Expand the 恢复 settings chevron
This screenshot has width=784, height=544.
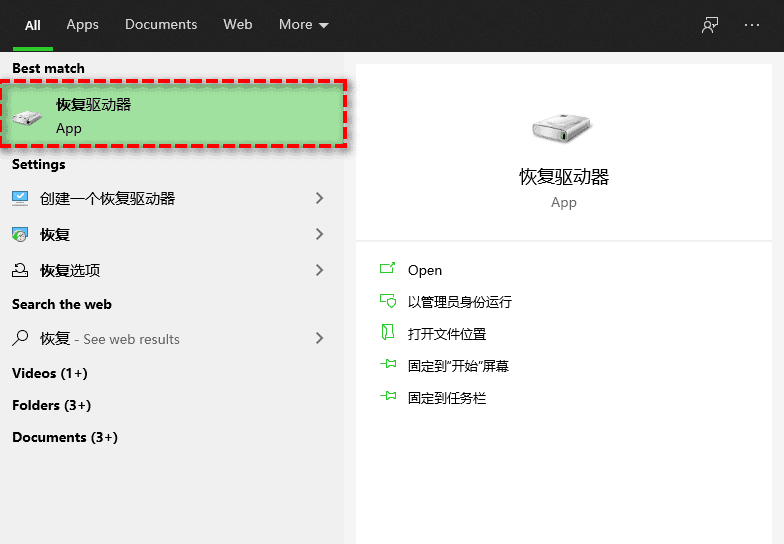click(x=320, y=234)
